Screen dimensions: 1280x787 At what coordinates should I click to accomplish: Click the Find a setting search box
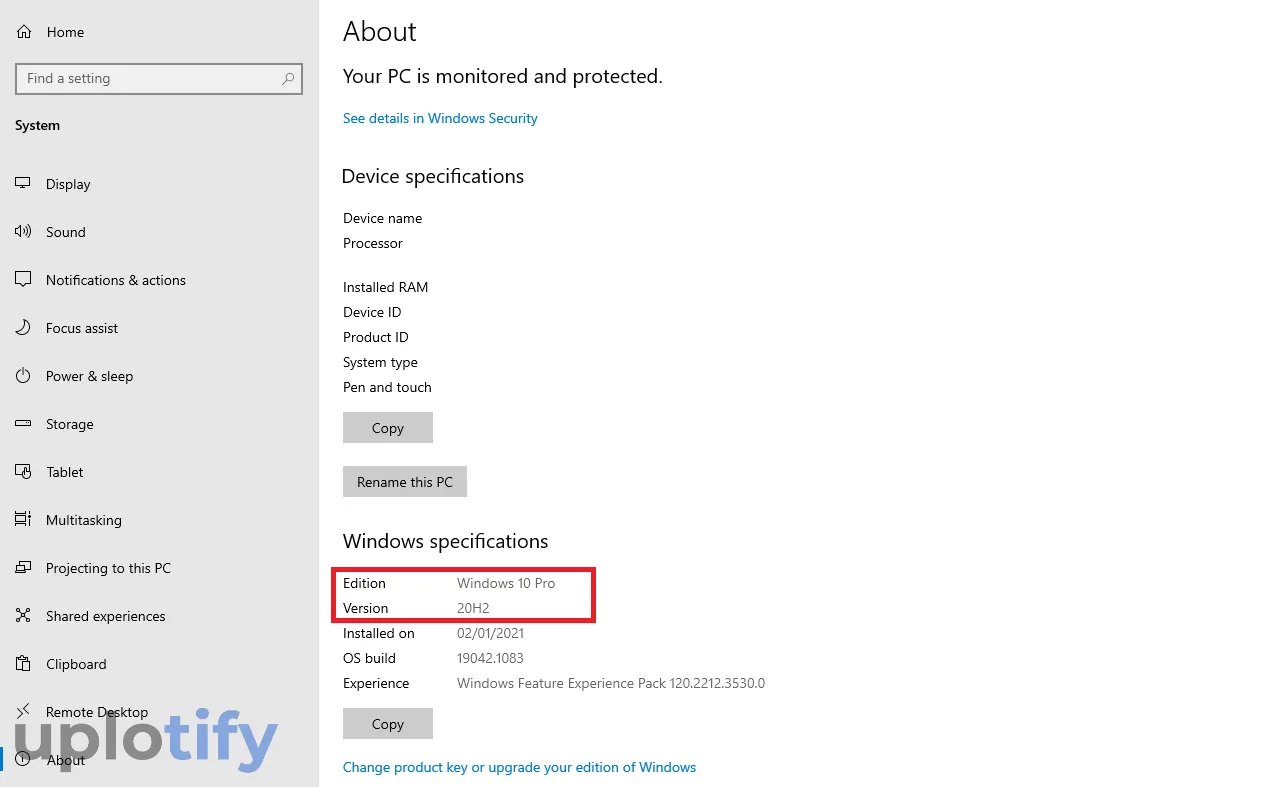coord(159,79)
